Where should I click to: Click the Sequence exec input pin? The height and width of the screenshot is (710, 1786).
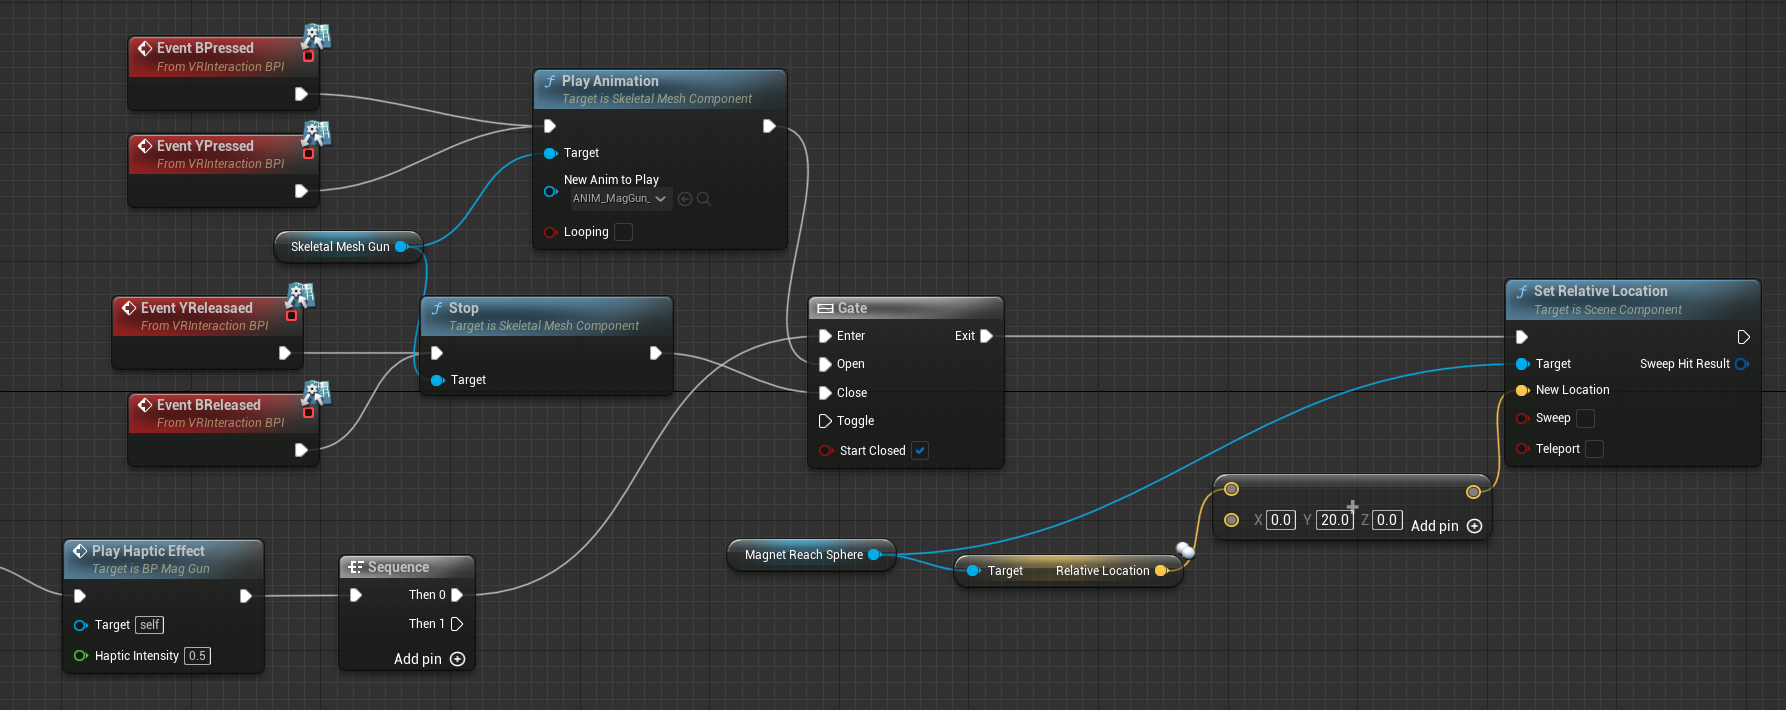pyautogui.click(x=356, y=595)
